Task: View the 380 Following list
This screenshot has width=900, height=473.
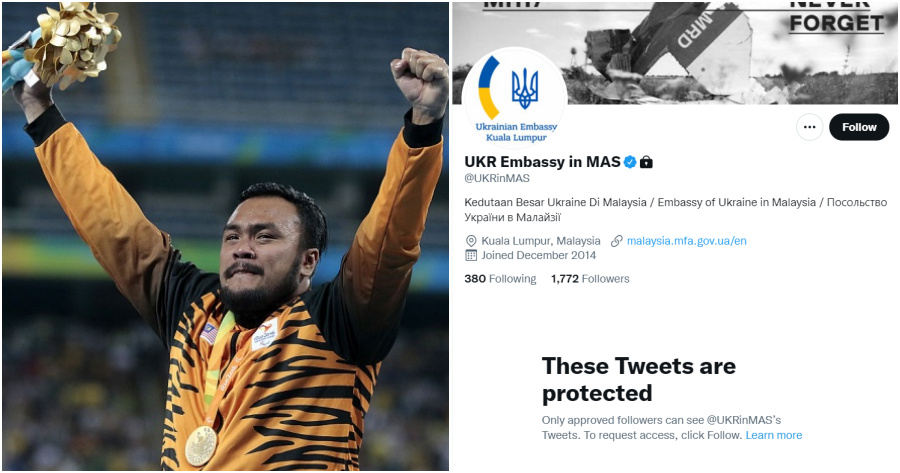Action: pyautogui.click(x=500, y=279)
